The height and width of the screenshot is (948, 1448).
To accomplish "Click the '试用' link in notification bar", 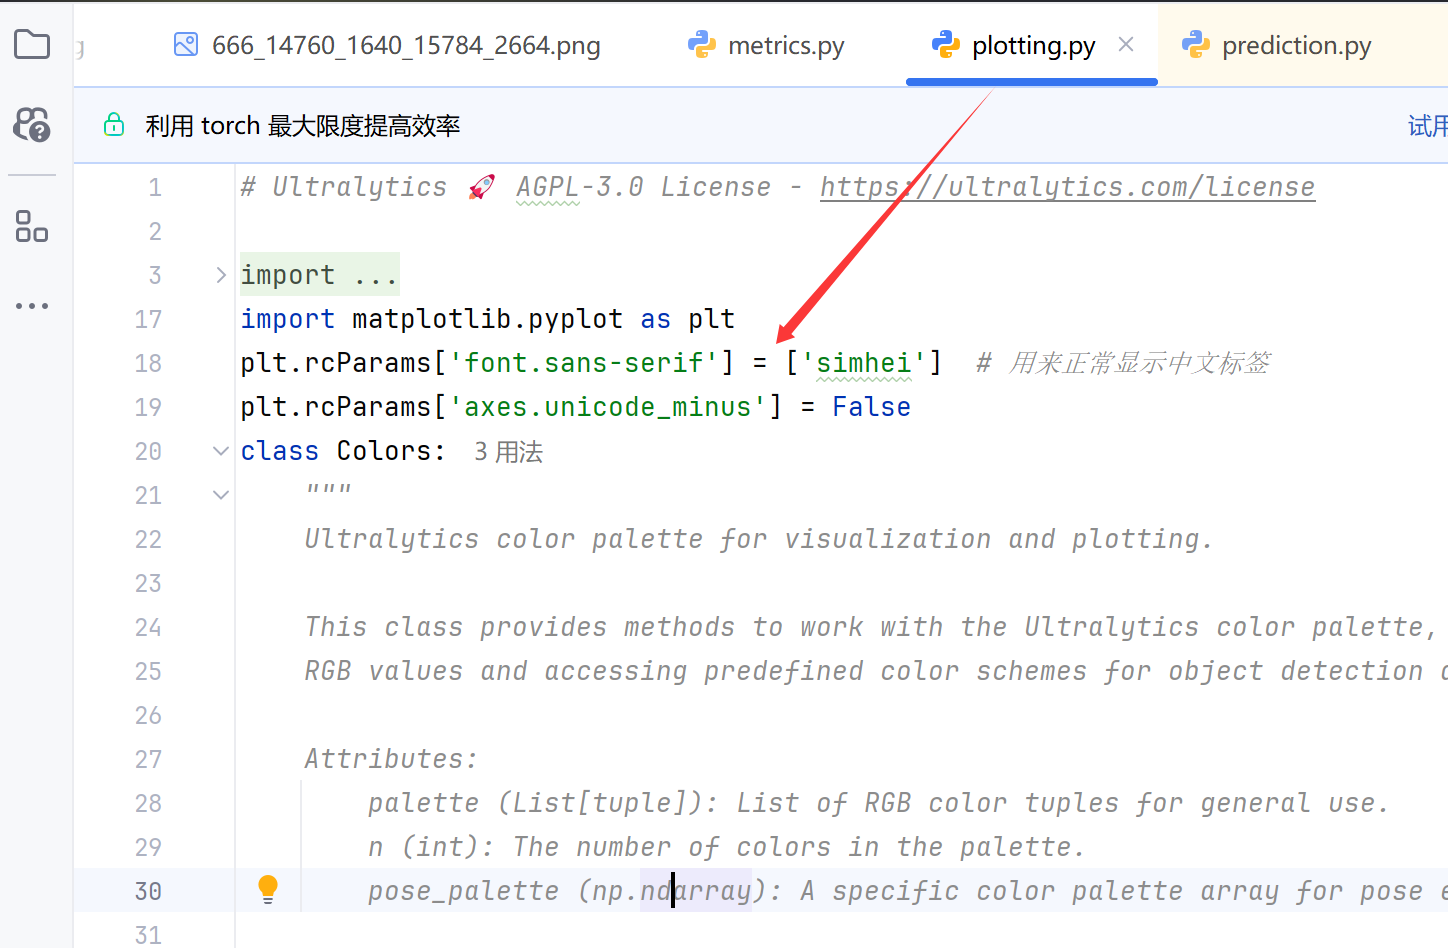I will 1428,126.
